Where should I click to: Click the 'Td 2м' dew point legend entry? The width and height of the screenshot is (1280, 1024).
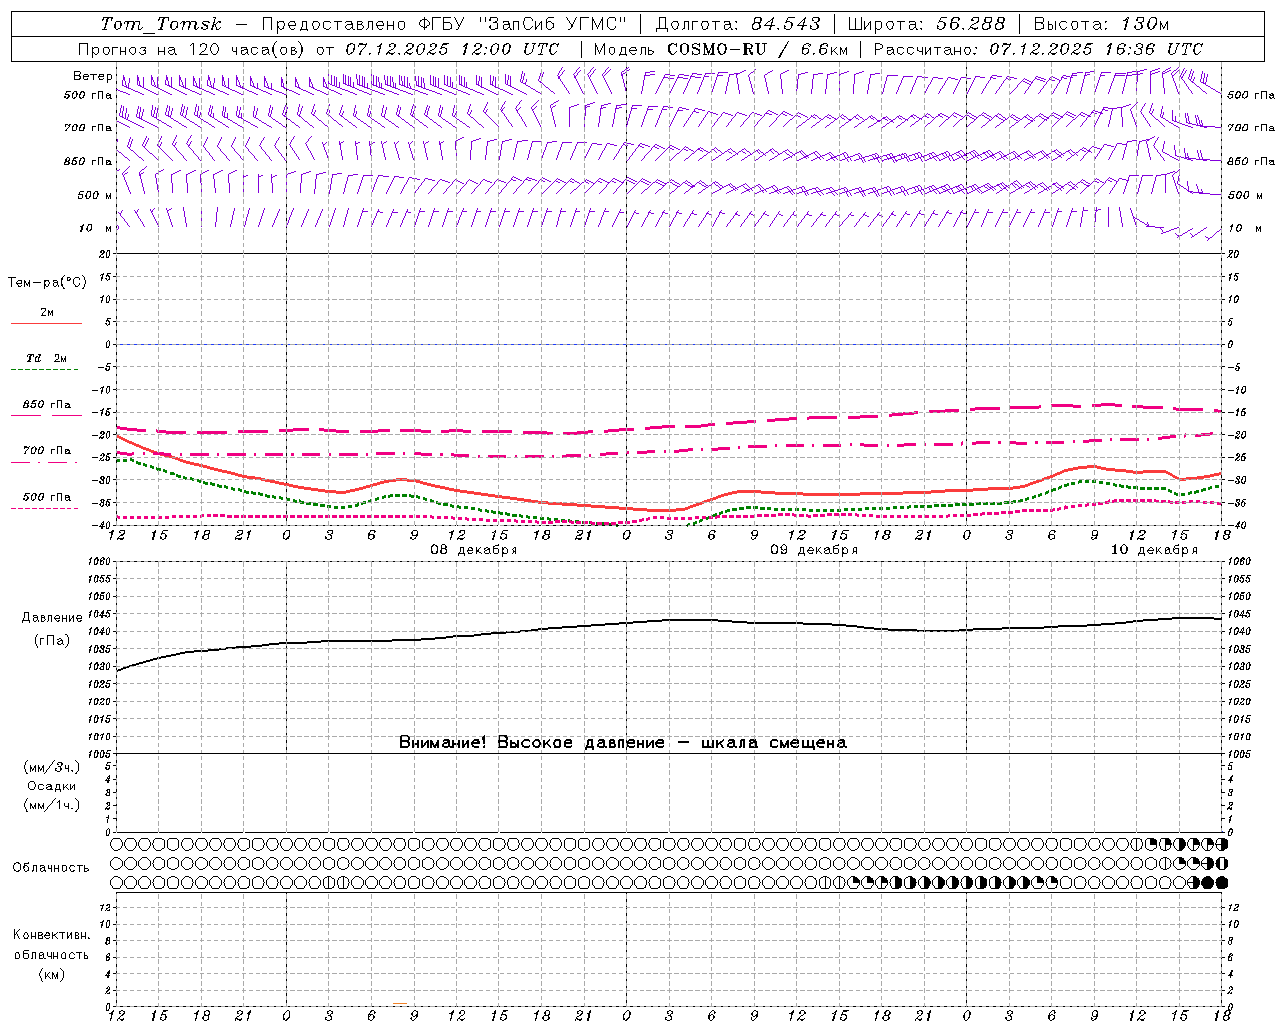47,358
